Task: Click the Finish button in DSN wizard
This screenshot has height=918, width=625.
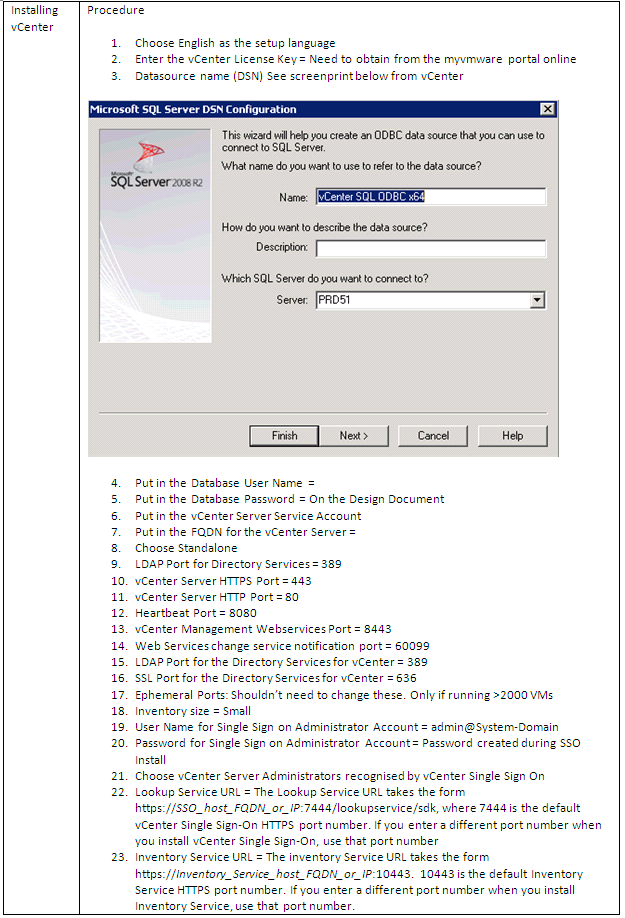Action: [x=284, y=436]
